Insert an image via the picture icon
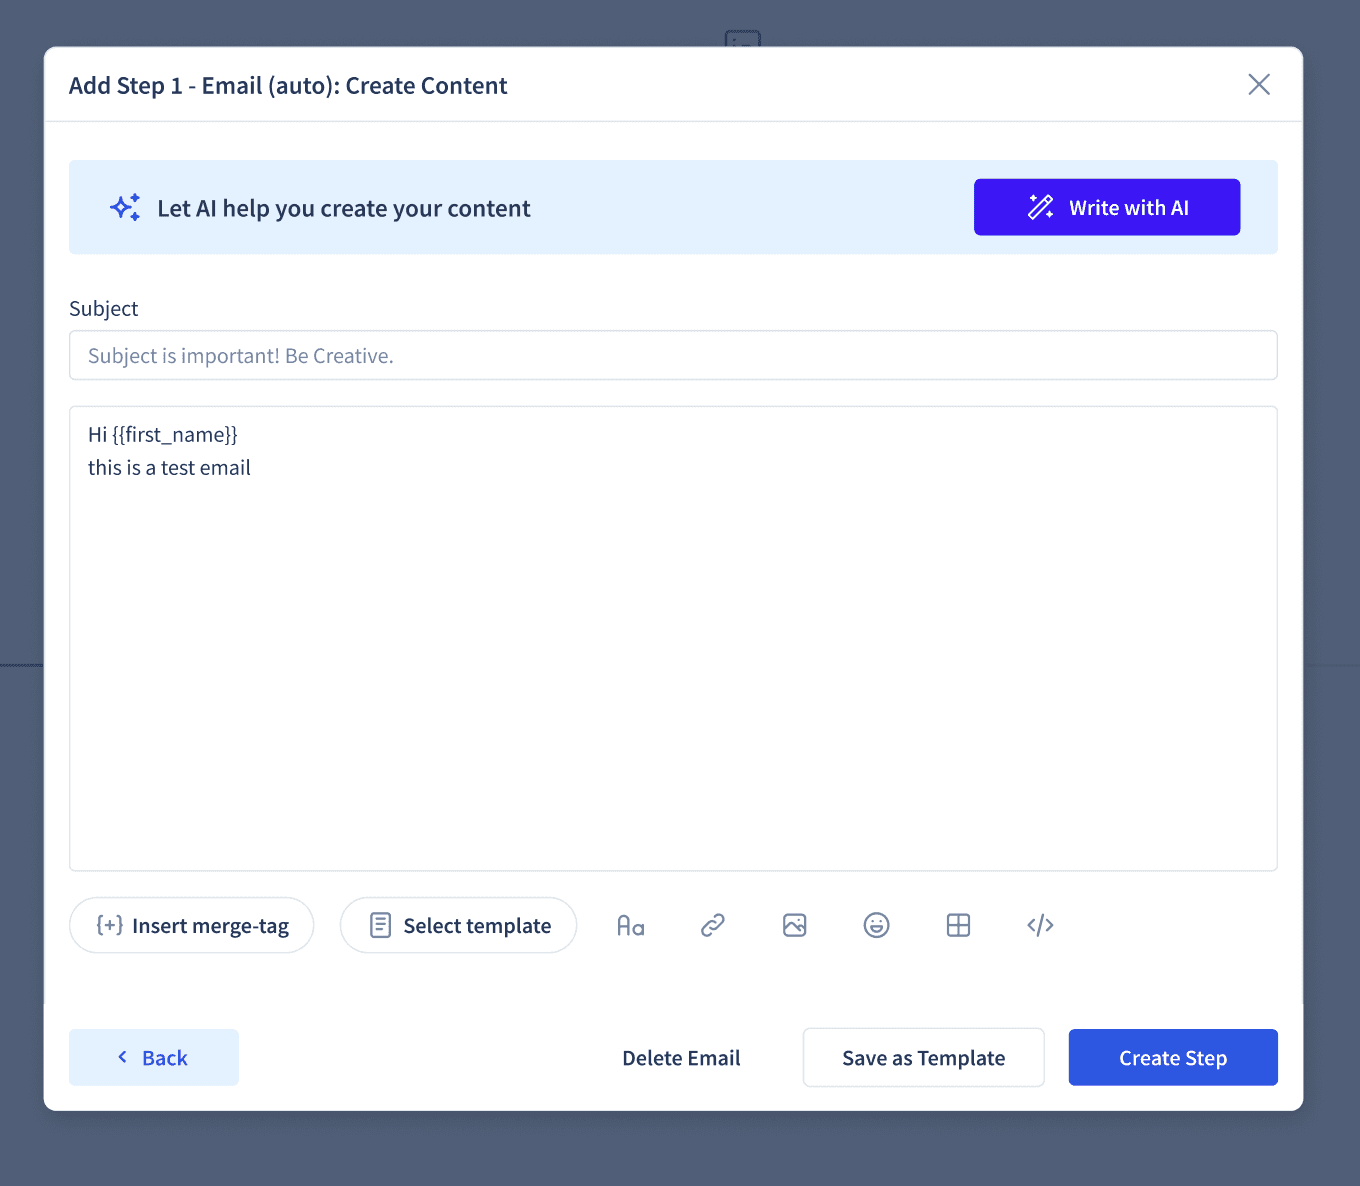Image resolution: width=1360 pixels, height=1186 pixels. click(795, 925)
